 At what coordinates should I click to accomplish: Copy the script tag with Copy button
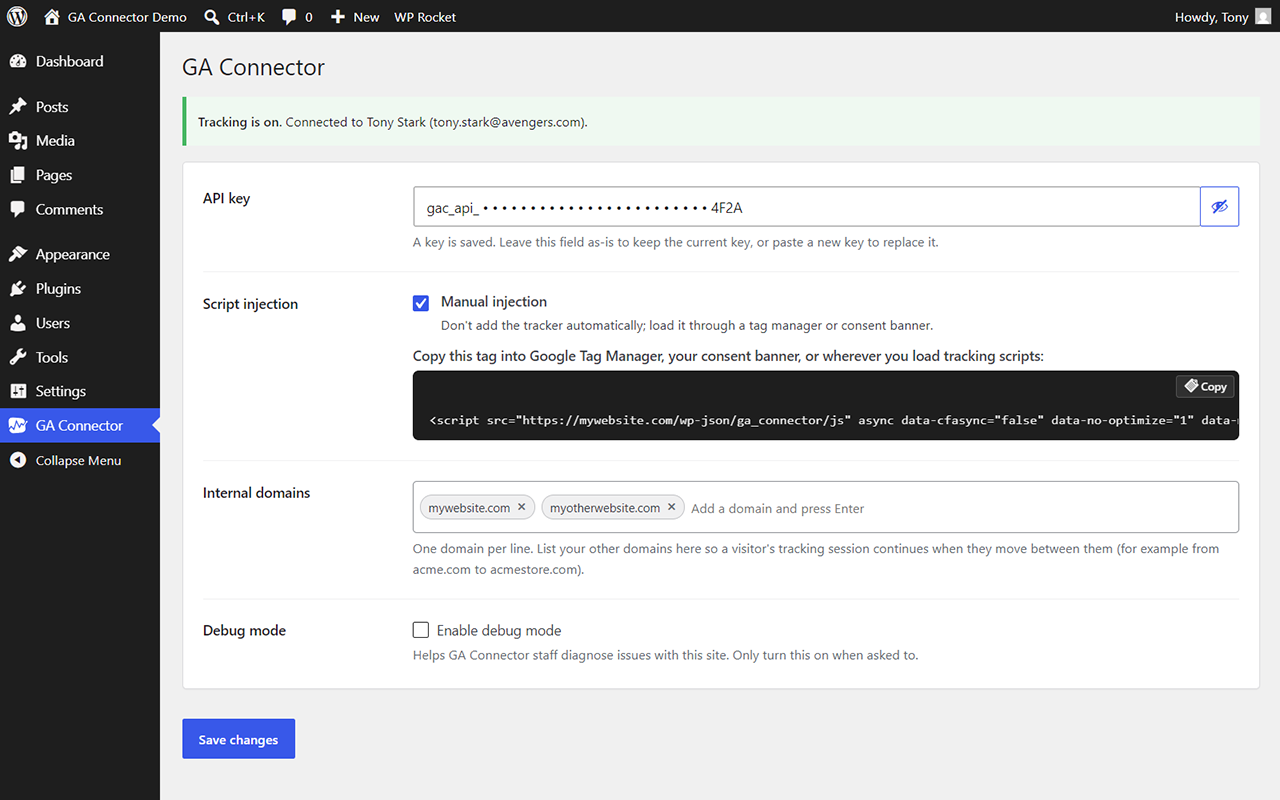click(x=1205, y=386)
